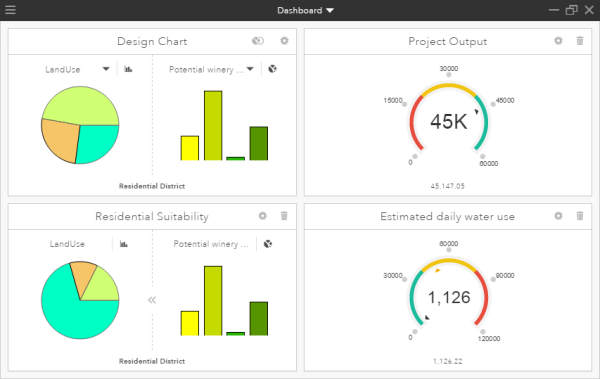Click the Residential Suitability title
This screenshot has height=379, width=600.
click(152, 217)
